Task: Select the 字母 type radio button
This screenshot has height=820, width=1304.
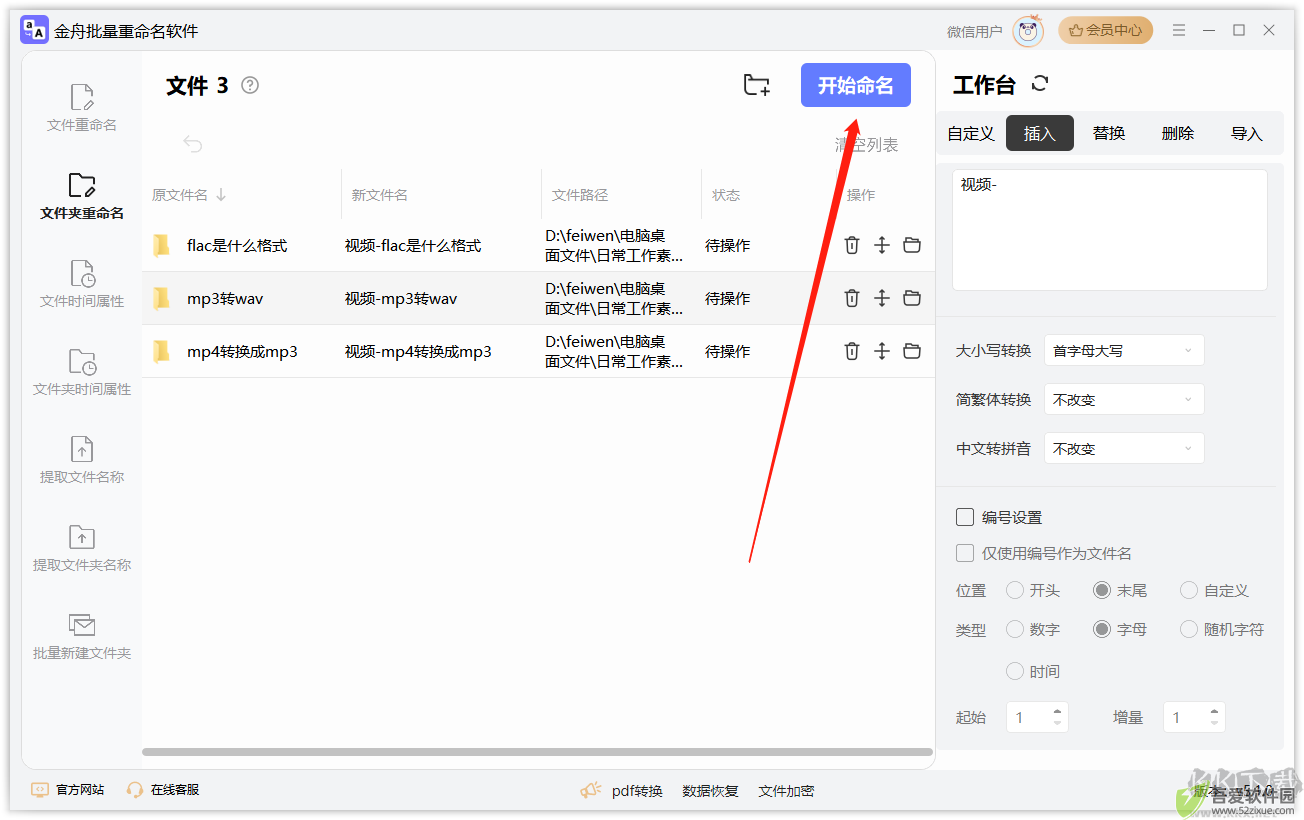Action: point(1102,629)
